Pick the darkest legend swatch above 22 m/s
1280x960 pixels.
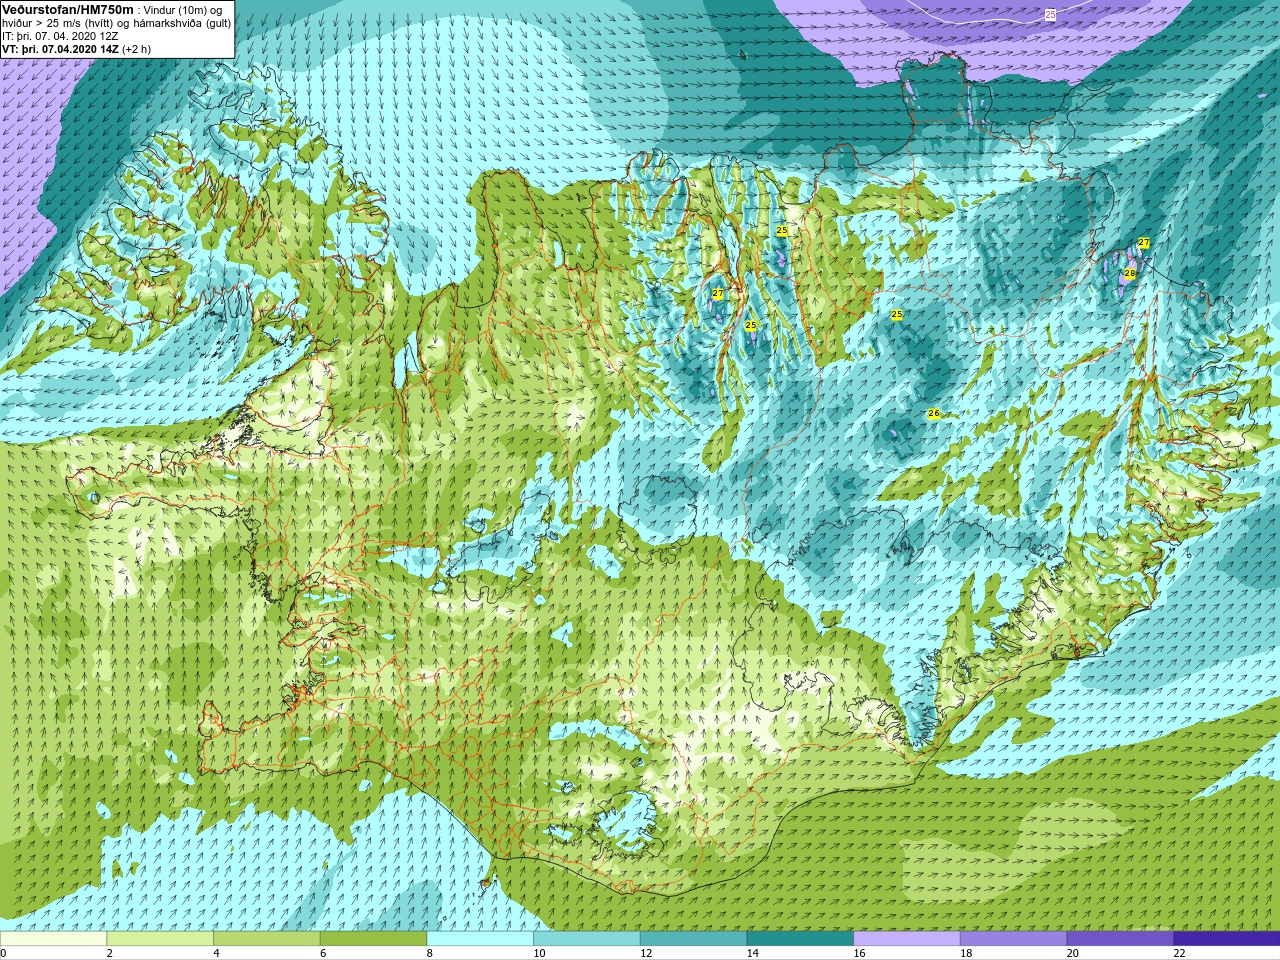(1226, 939)
